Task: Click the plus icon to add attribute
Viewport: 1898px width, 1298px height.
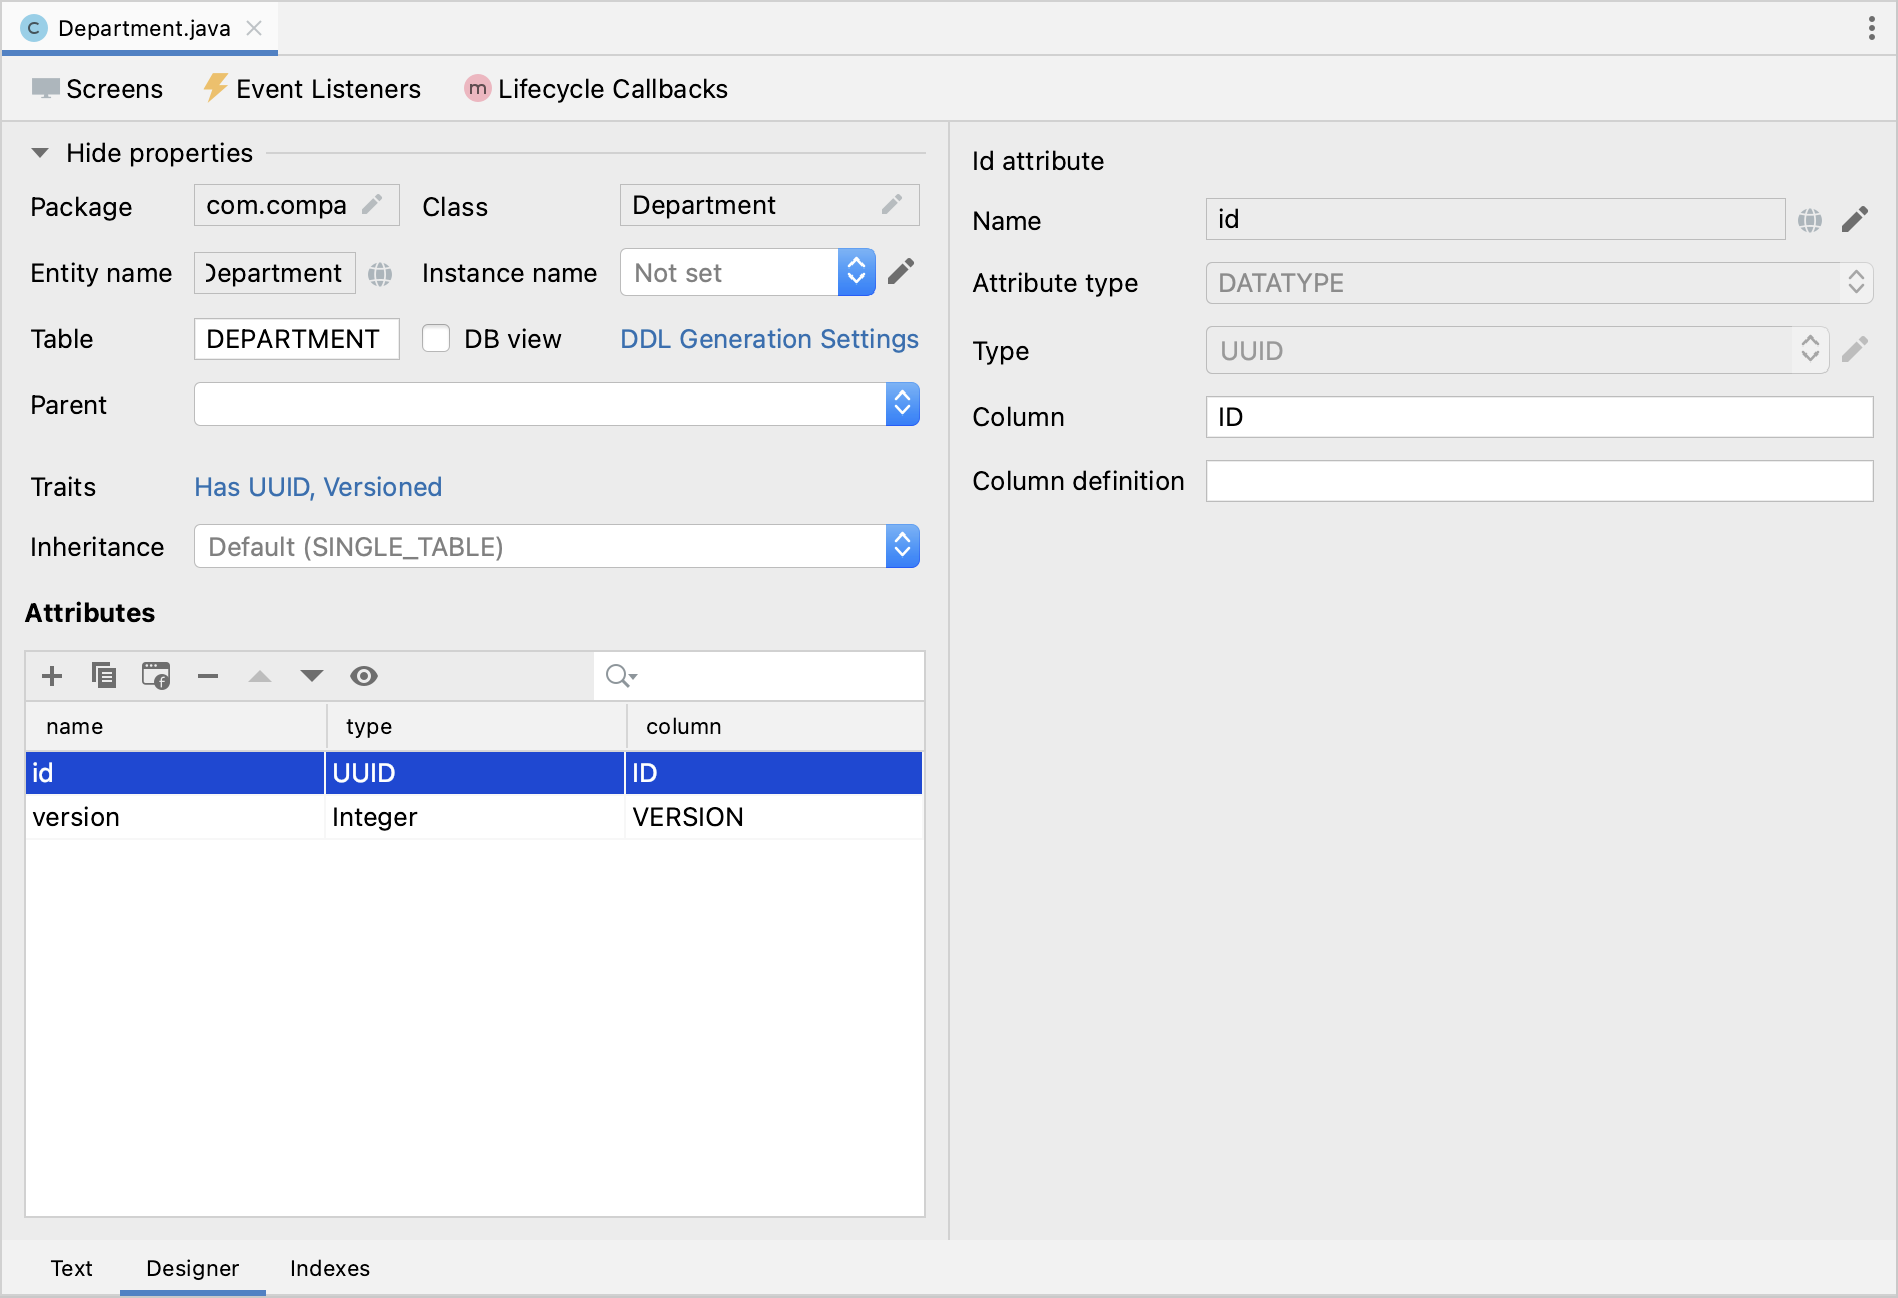Action: [x=52, y=676]
